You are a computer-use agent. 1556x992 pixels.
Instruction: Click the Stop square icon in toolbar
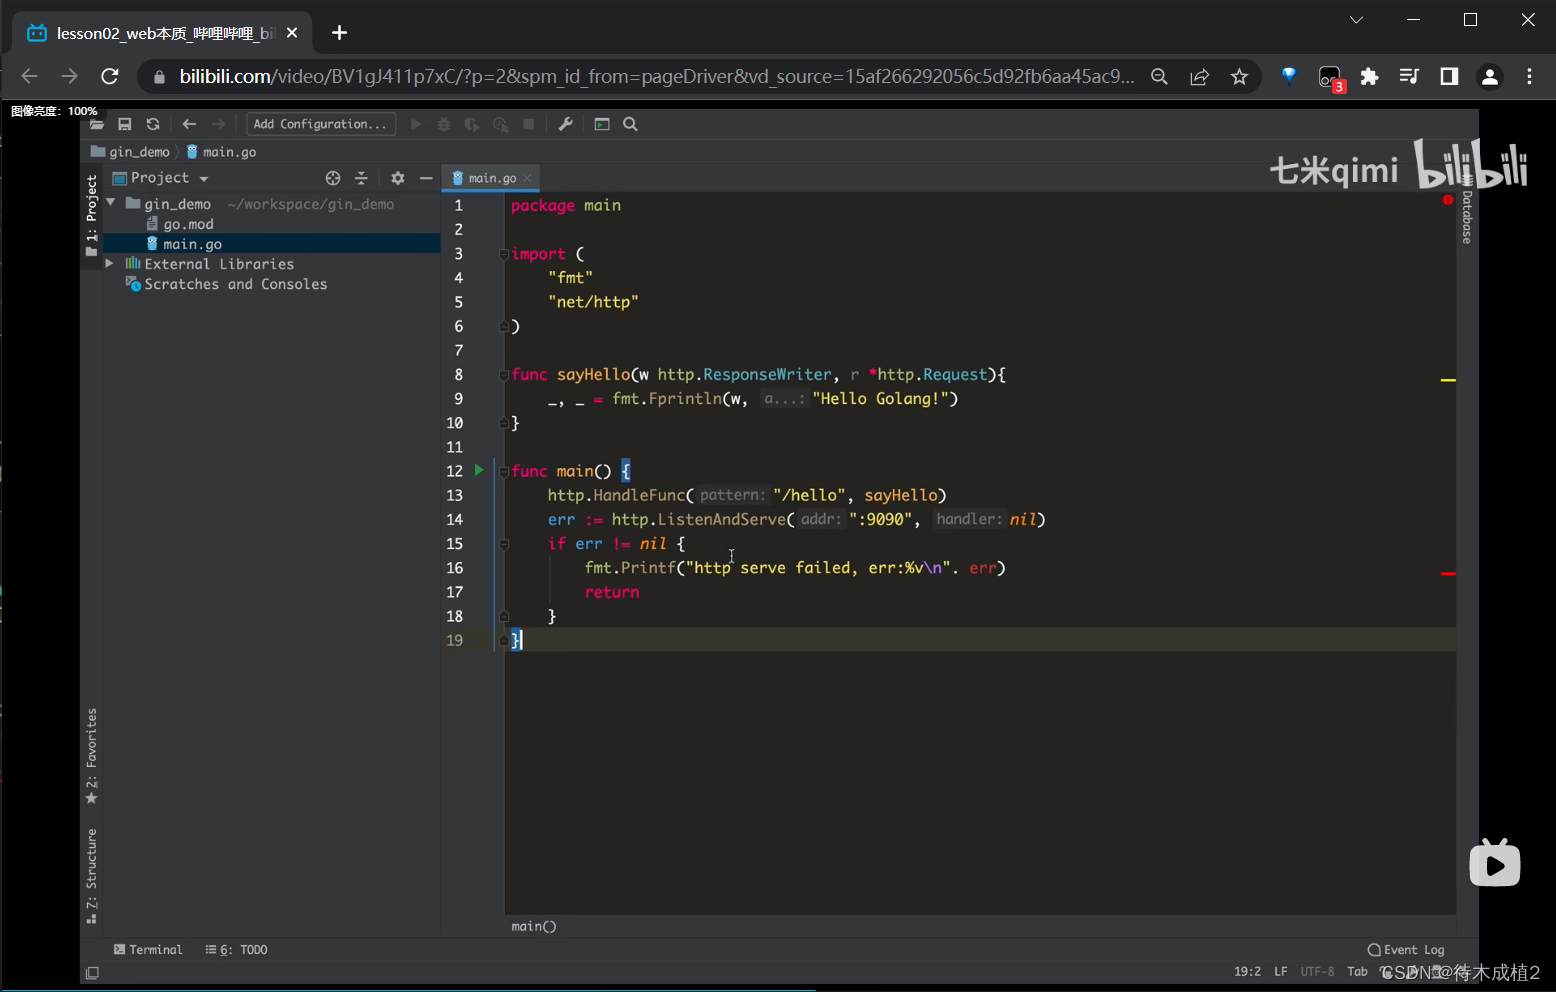[x=529, y=124]
